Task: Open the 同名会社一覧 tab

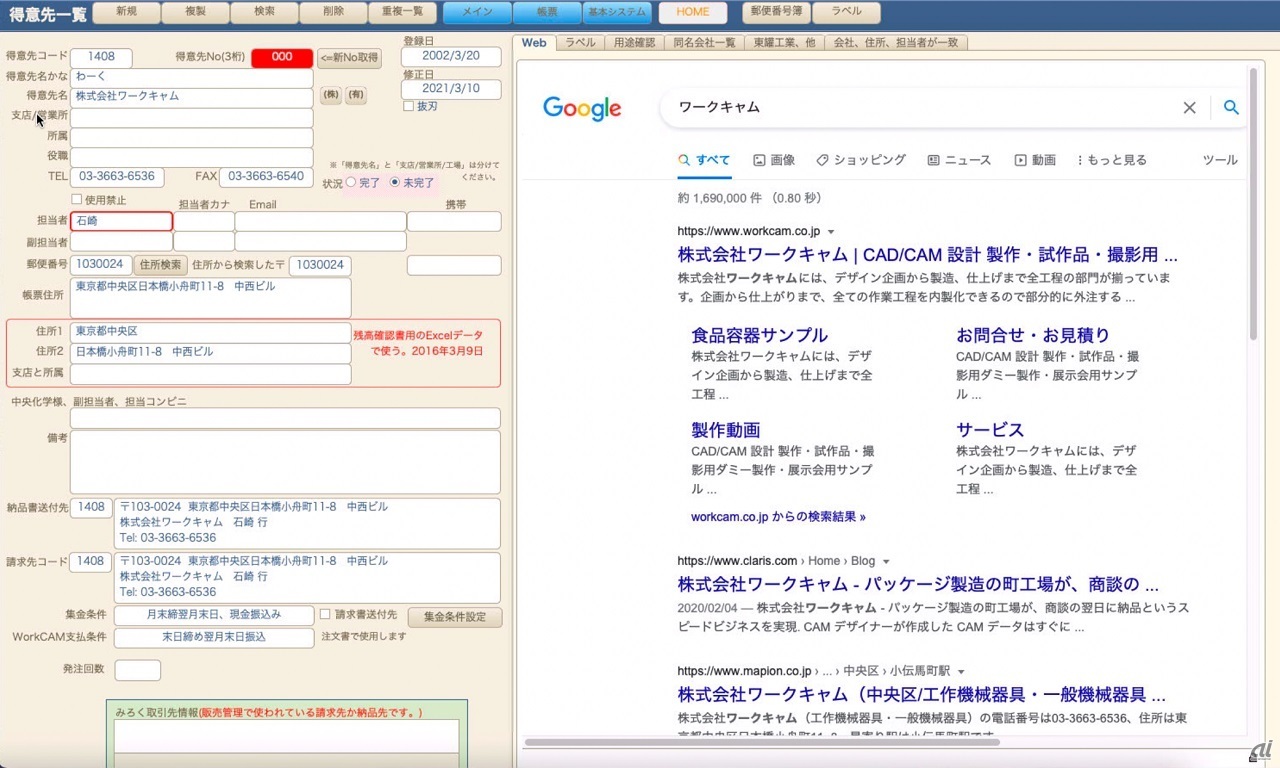Action: (704, 43)
